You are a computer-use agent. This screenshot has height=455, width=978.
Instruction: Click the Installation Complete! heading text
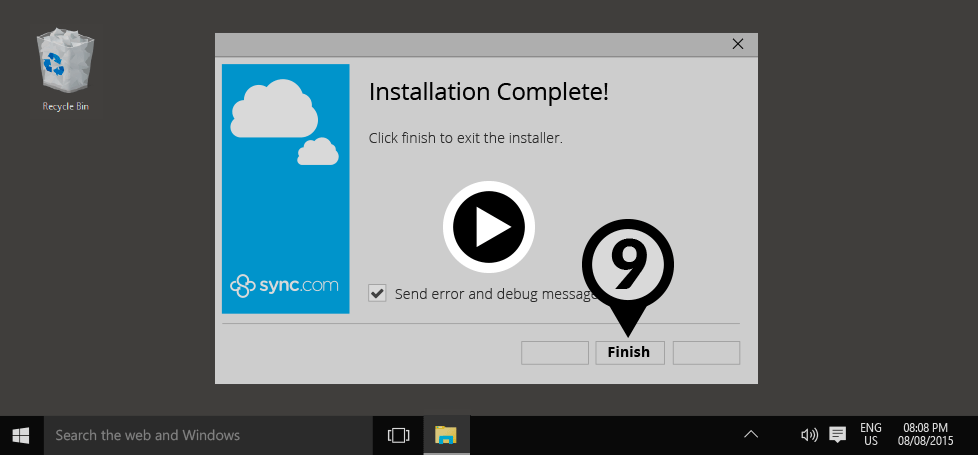click(488, 92)
